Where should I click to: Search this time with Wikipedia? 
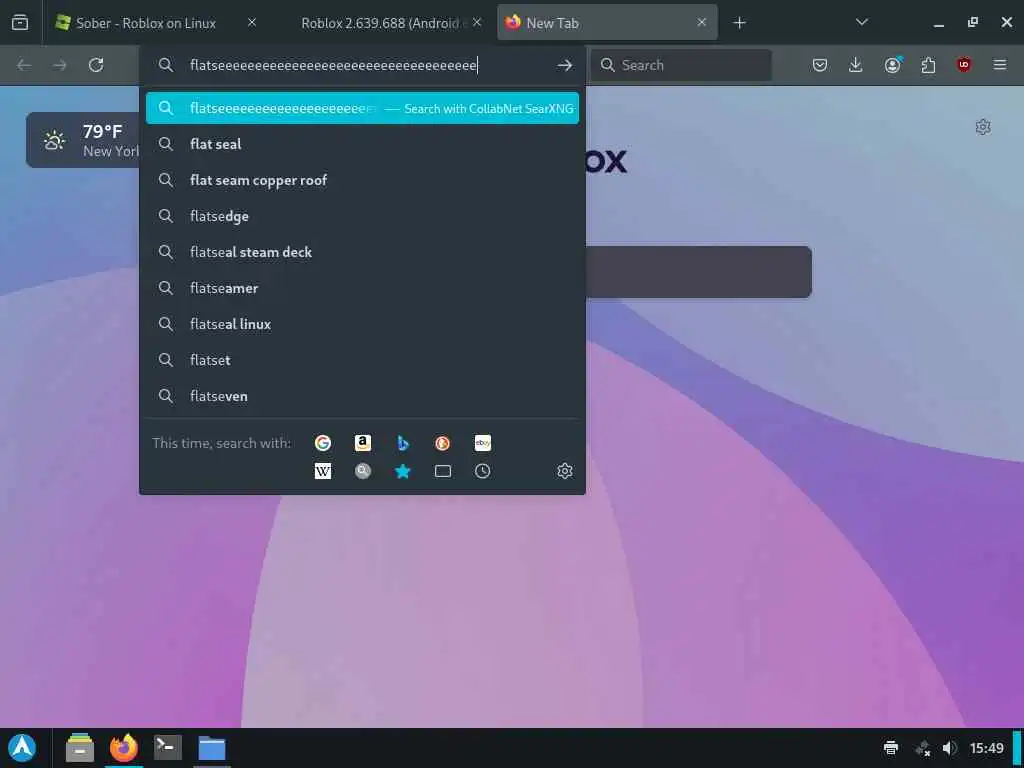click(323, 471)
